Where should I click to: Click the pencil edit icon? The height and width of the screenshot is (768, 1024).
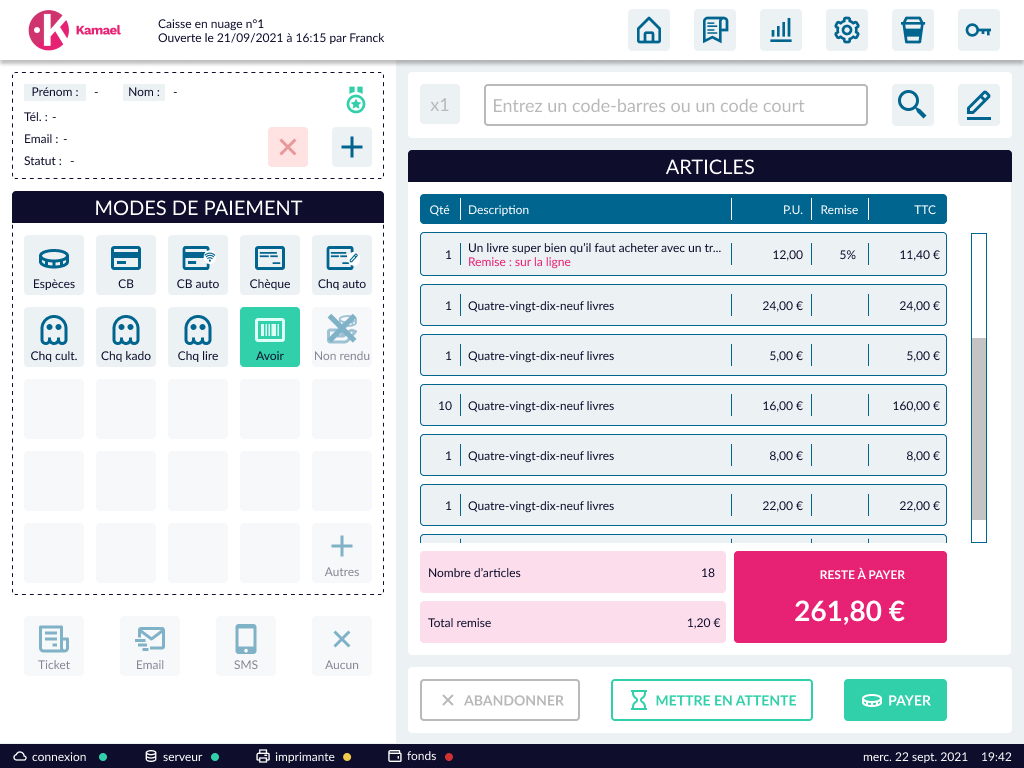(x=978, y=105)
